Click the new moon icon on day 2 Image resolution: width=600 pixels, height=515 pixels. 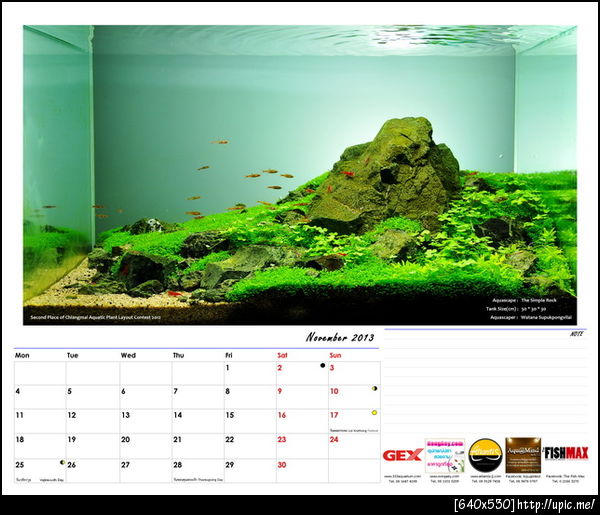click(323, 365)
